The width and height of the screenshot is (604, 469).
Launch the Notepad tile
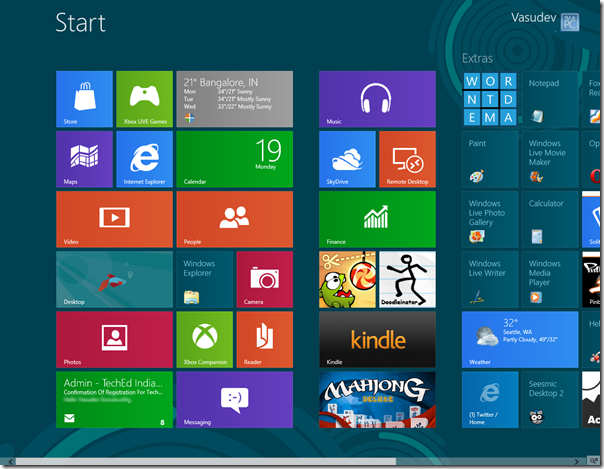(x=550, y=99)
